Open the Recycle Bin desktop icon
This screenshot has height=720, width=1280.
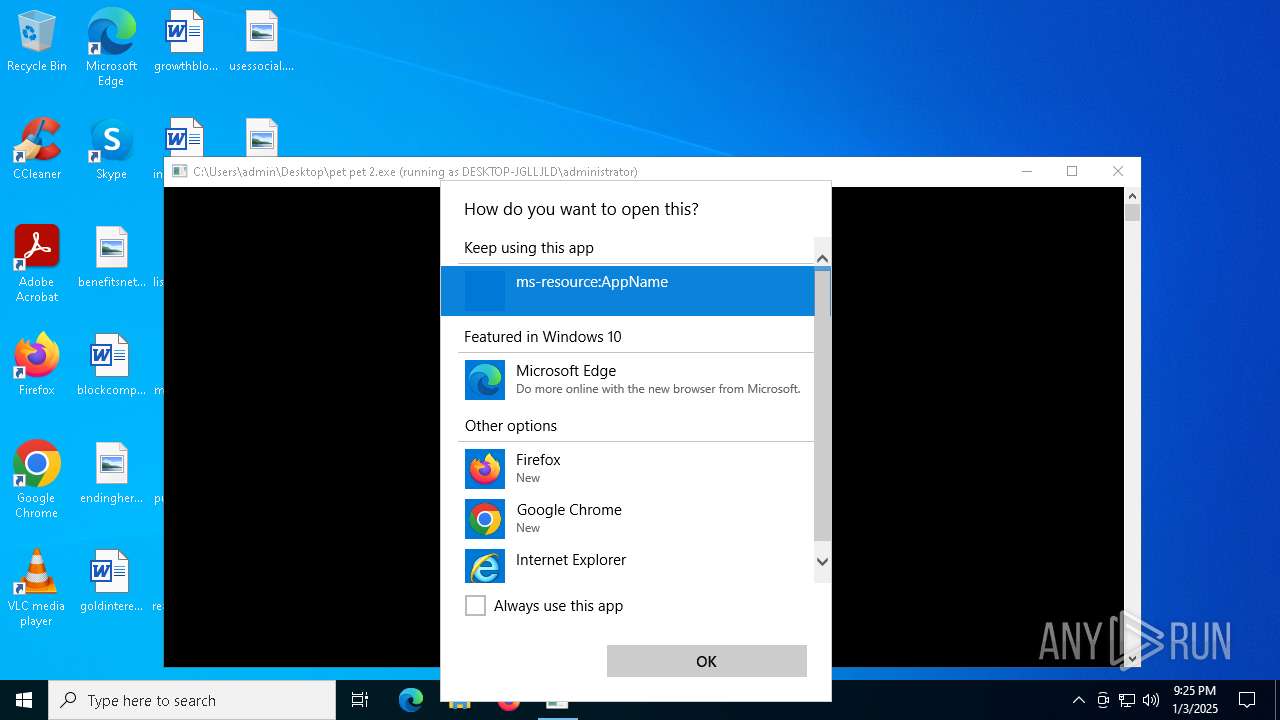pos(37,42)
